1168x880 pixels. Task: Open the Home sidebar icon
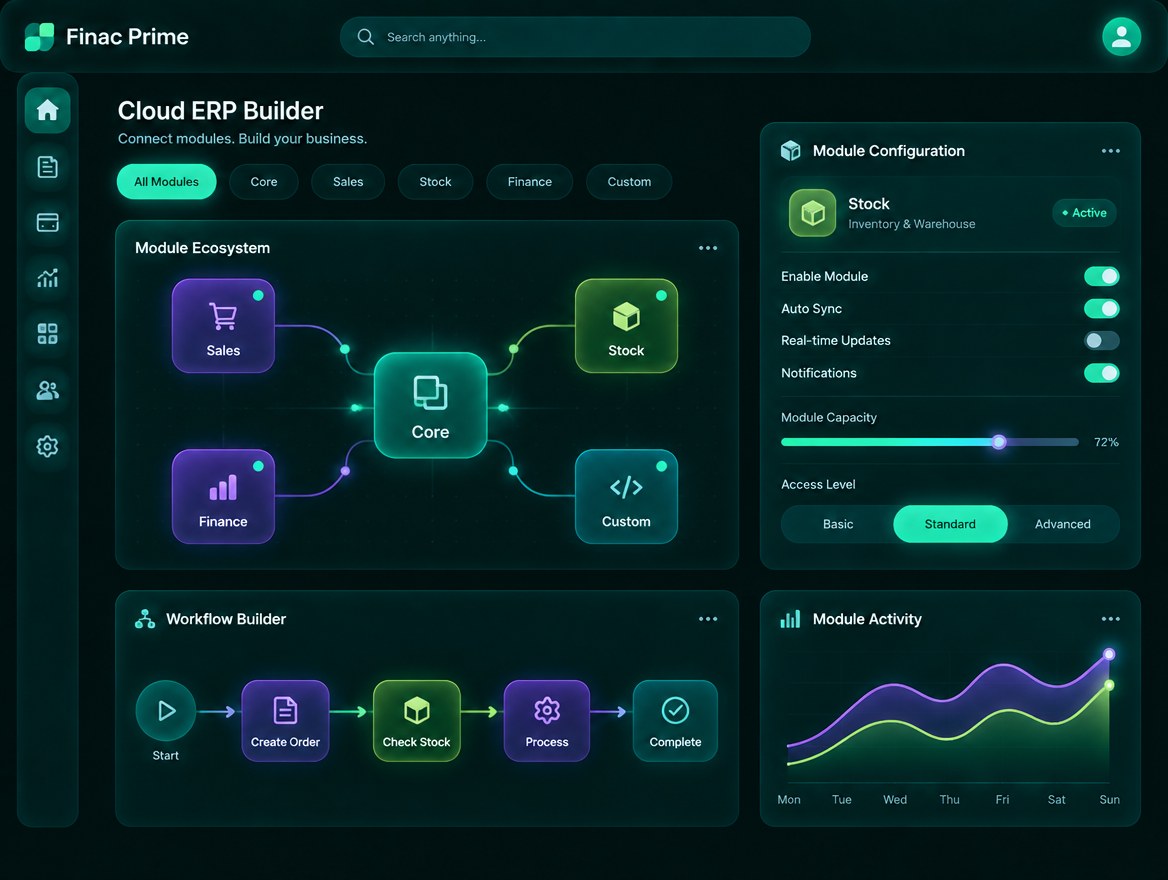[48, 110]
